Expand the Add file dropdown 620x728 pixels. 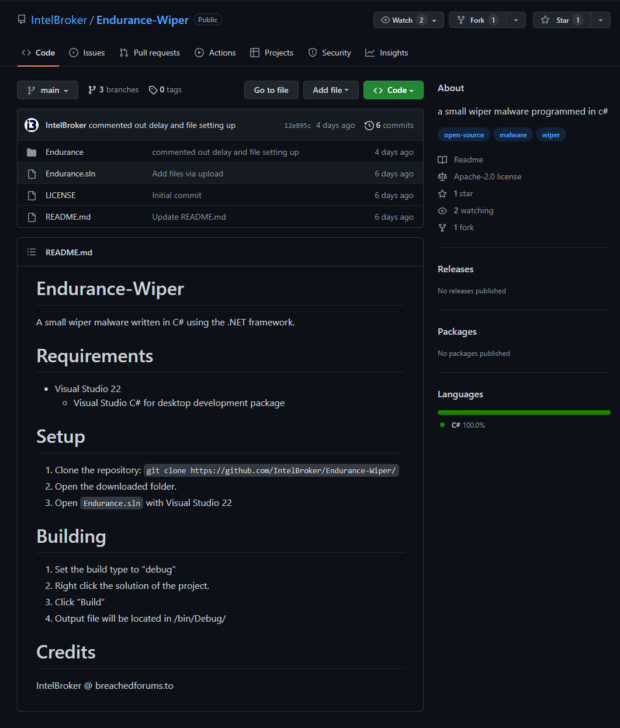click(330, 90)
